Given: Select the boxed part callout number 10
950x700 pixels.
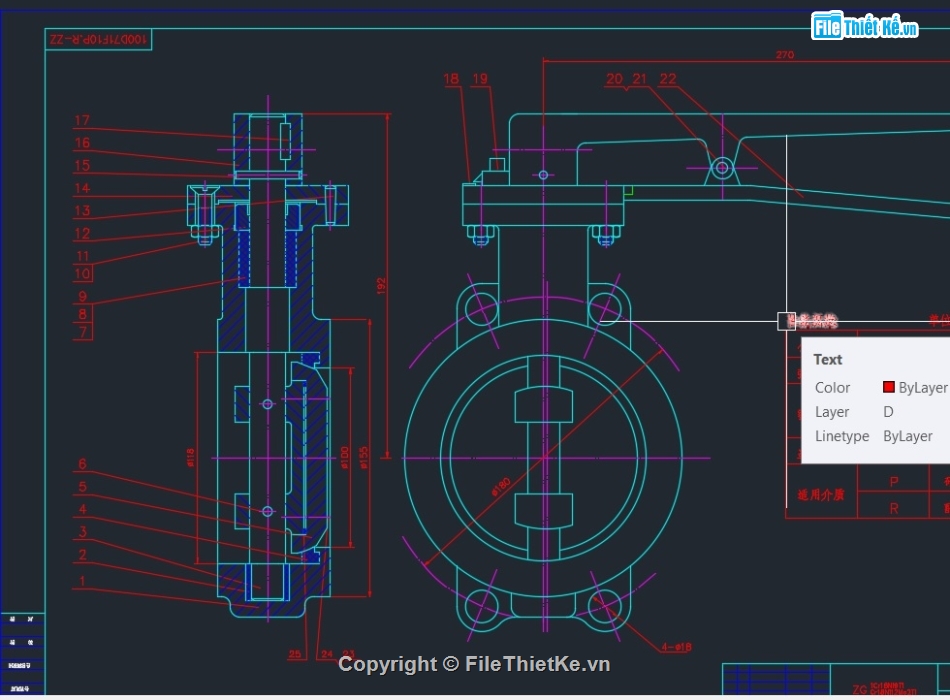Looking at the screenshot, I should pyautogui.click(x=82, y=273).
